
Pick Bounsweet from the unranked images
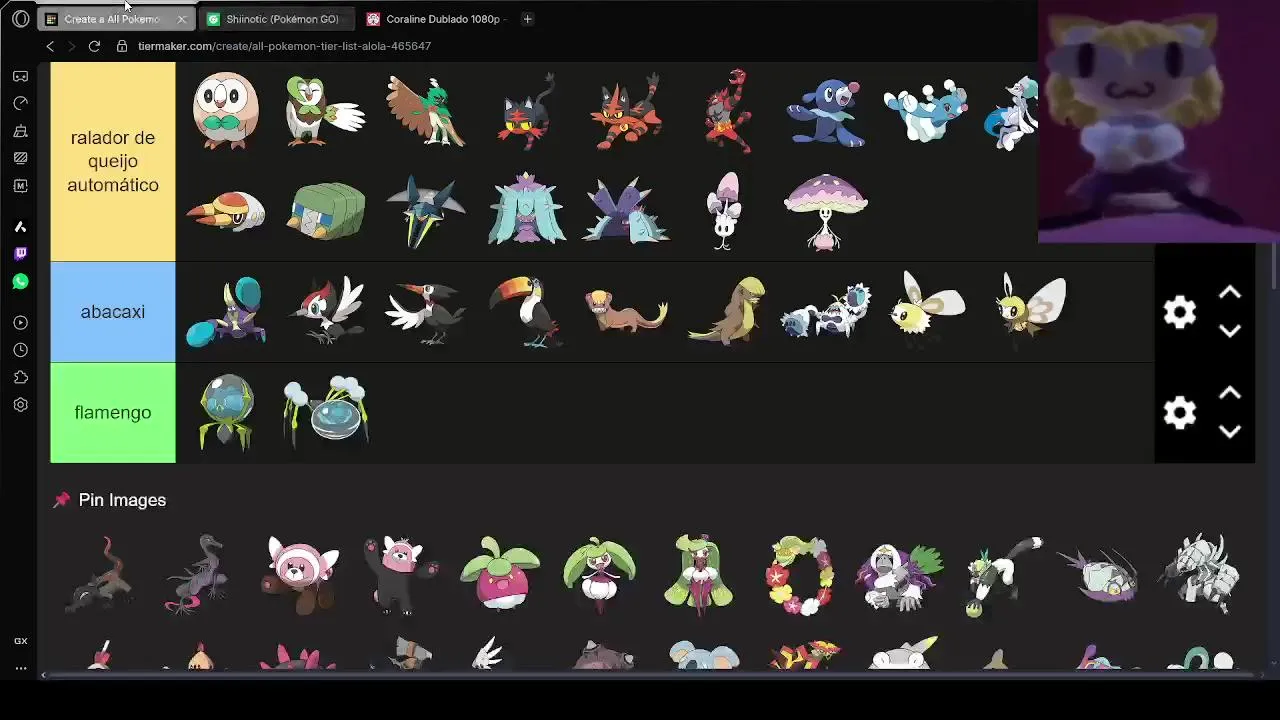click(500, 574)
